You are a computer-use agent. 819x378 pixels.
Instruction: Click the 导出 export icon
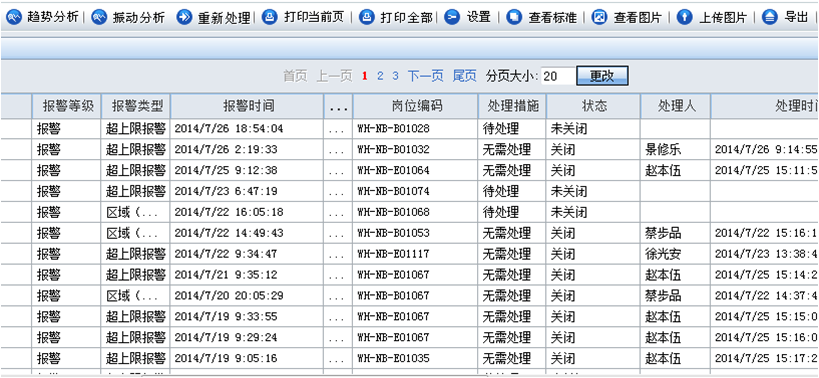[x=770, y=17]
